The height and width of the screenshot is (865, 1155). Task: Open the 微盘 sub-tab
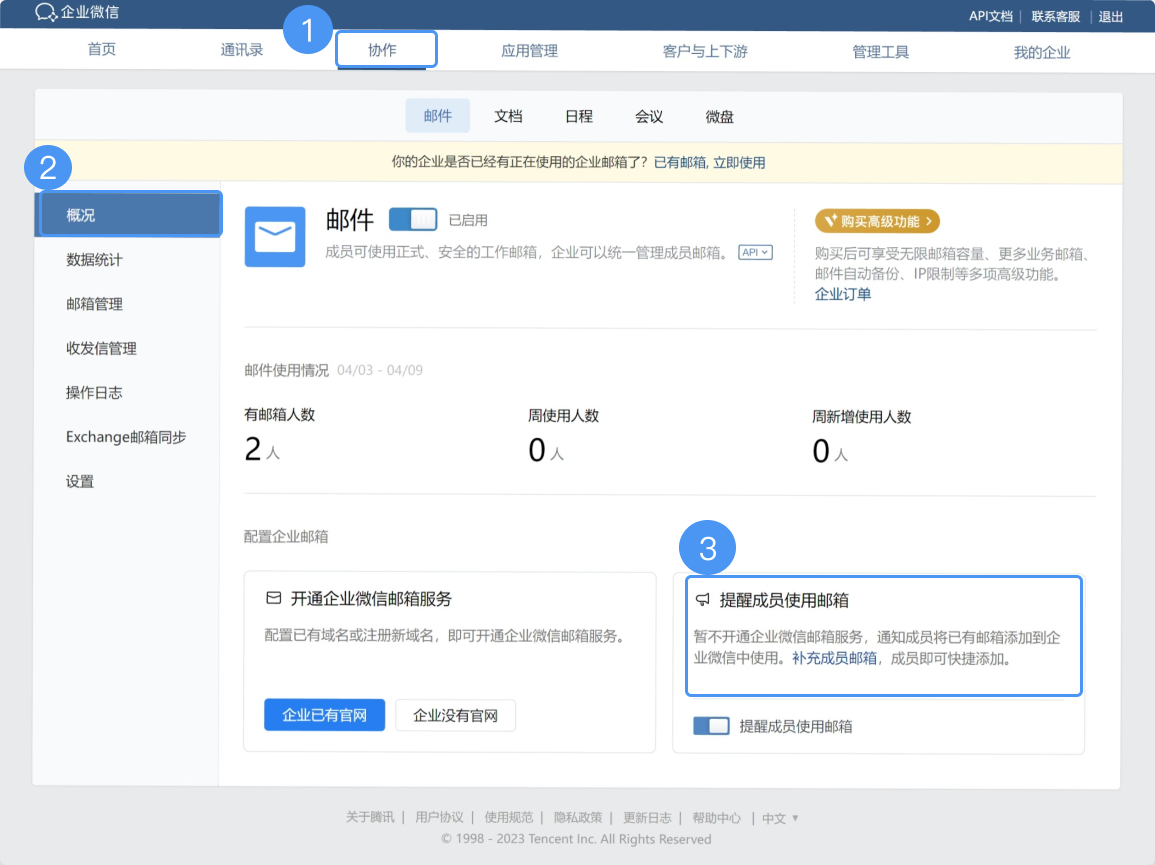click(x=719, y=116)
